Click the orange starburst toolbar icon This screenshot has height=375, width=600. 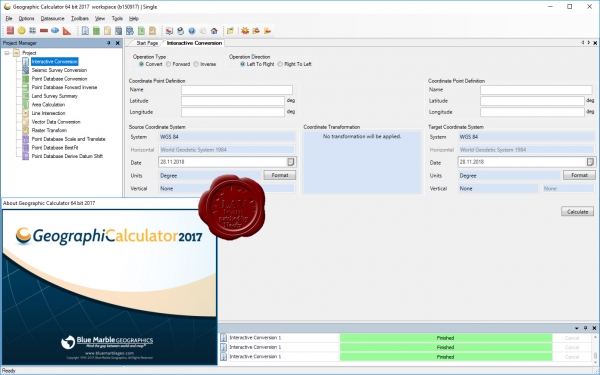coord(245,31)
